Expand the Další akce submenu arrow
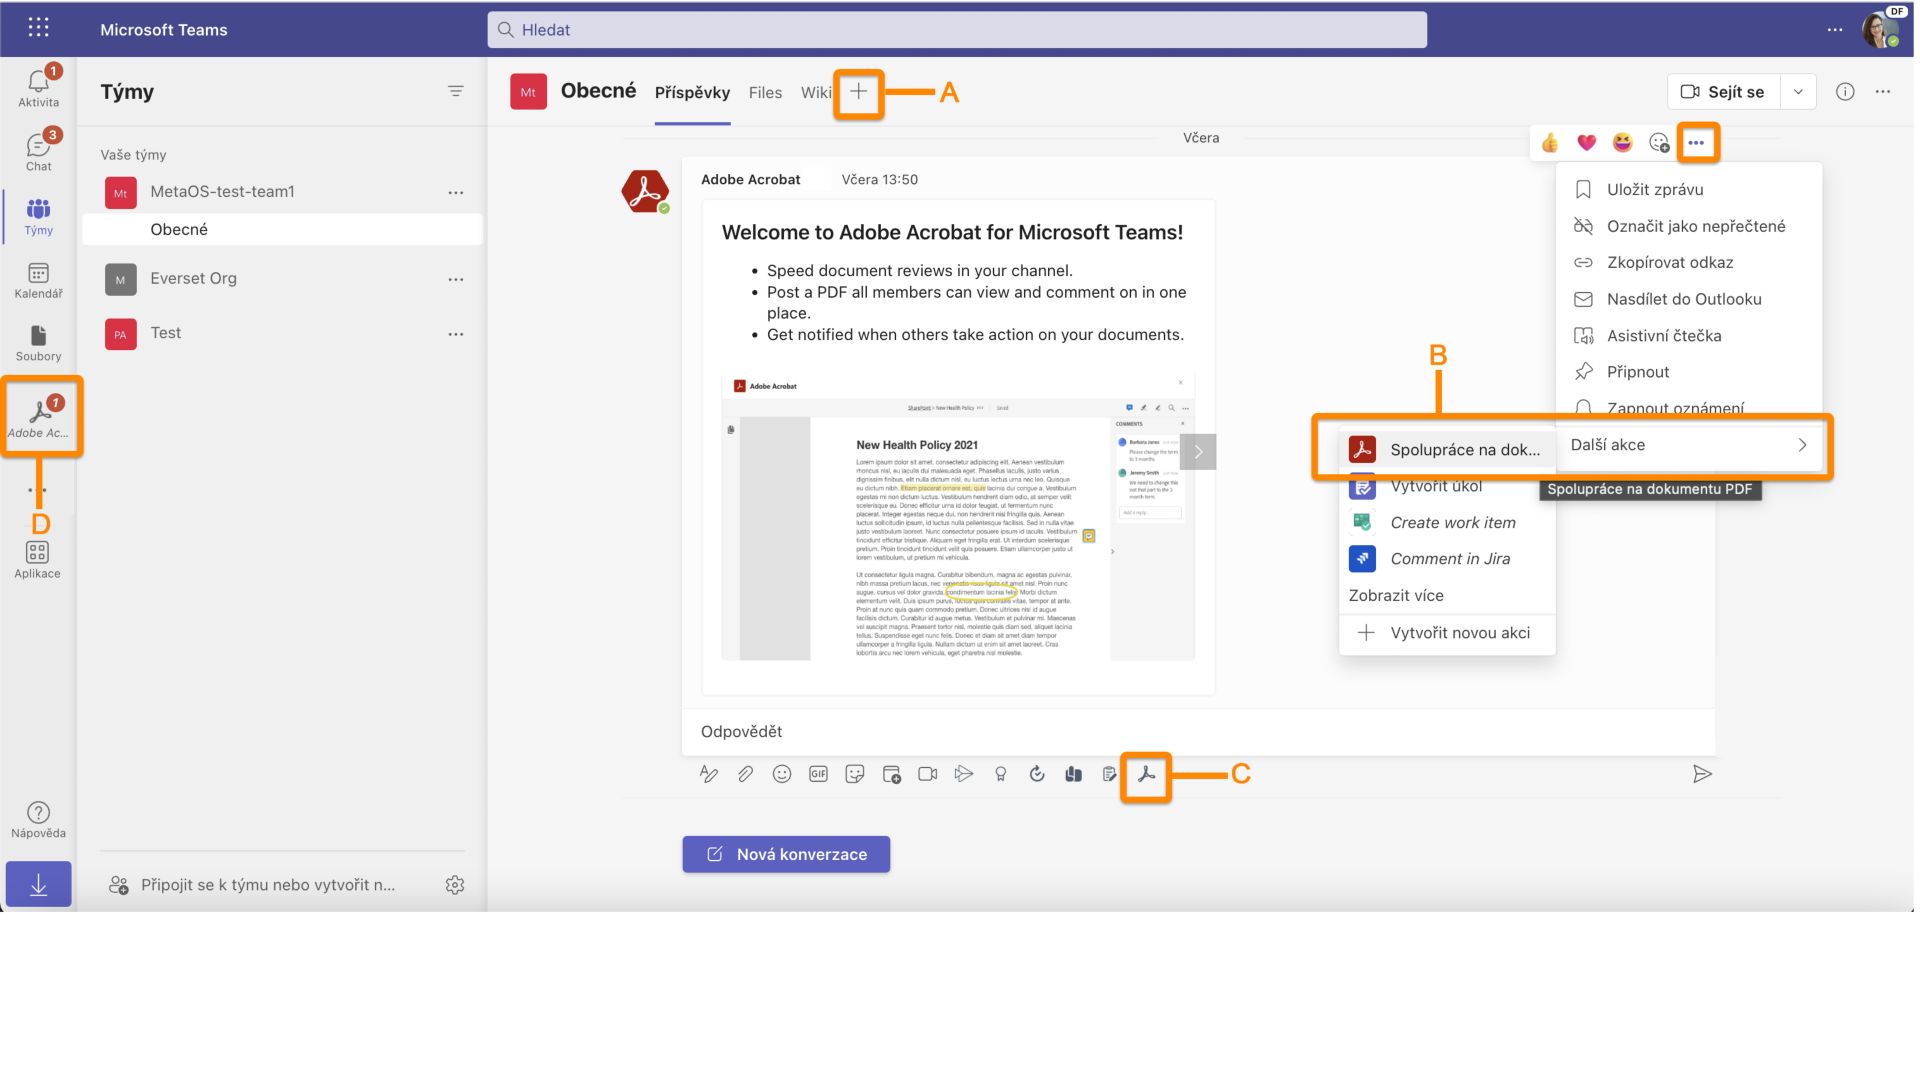The height and width of the screenshot is (1080, 1920). tap(1799, 444)
